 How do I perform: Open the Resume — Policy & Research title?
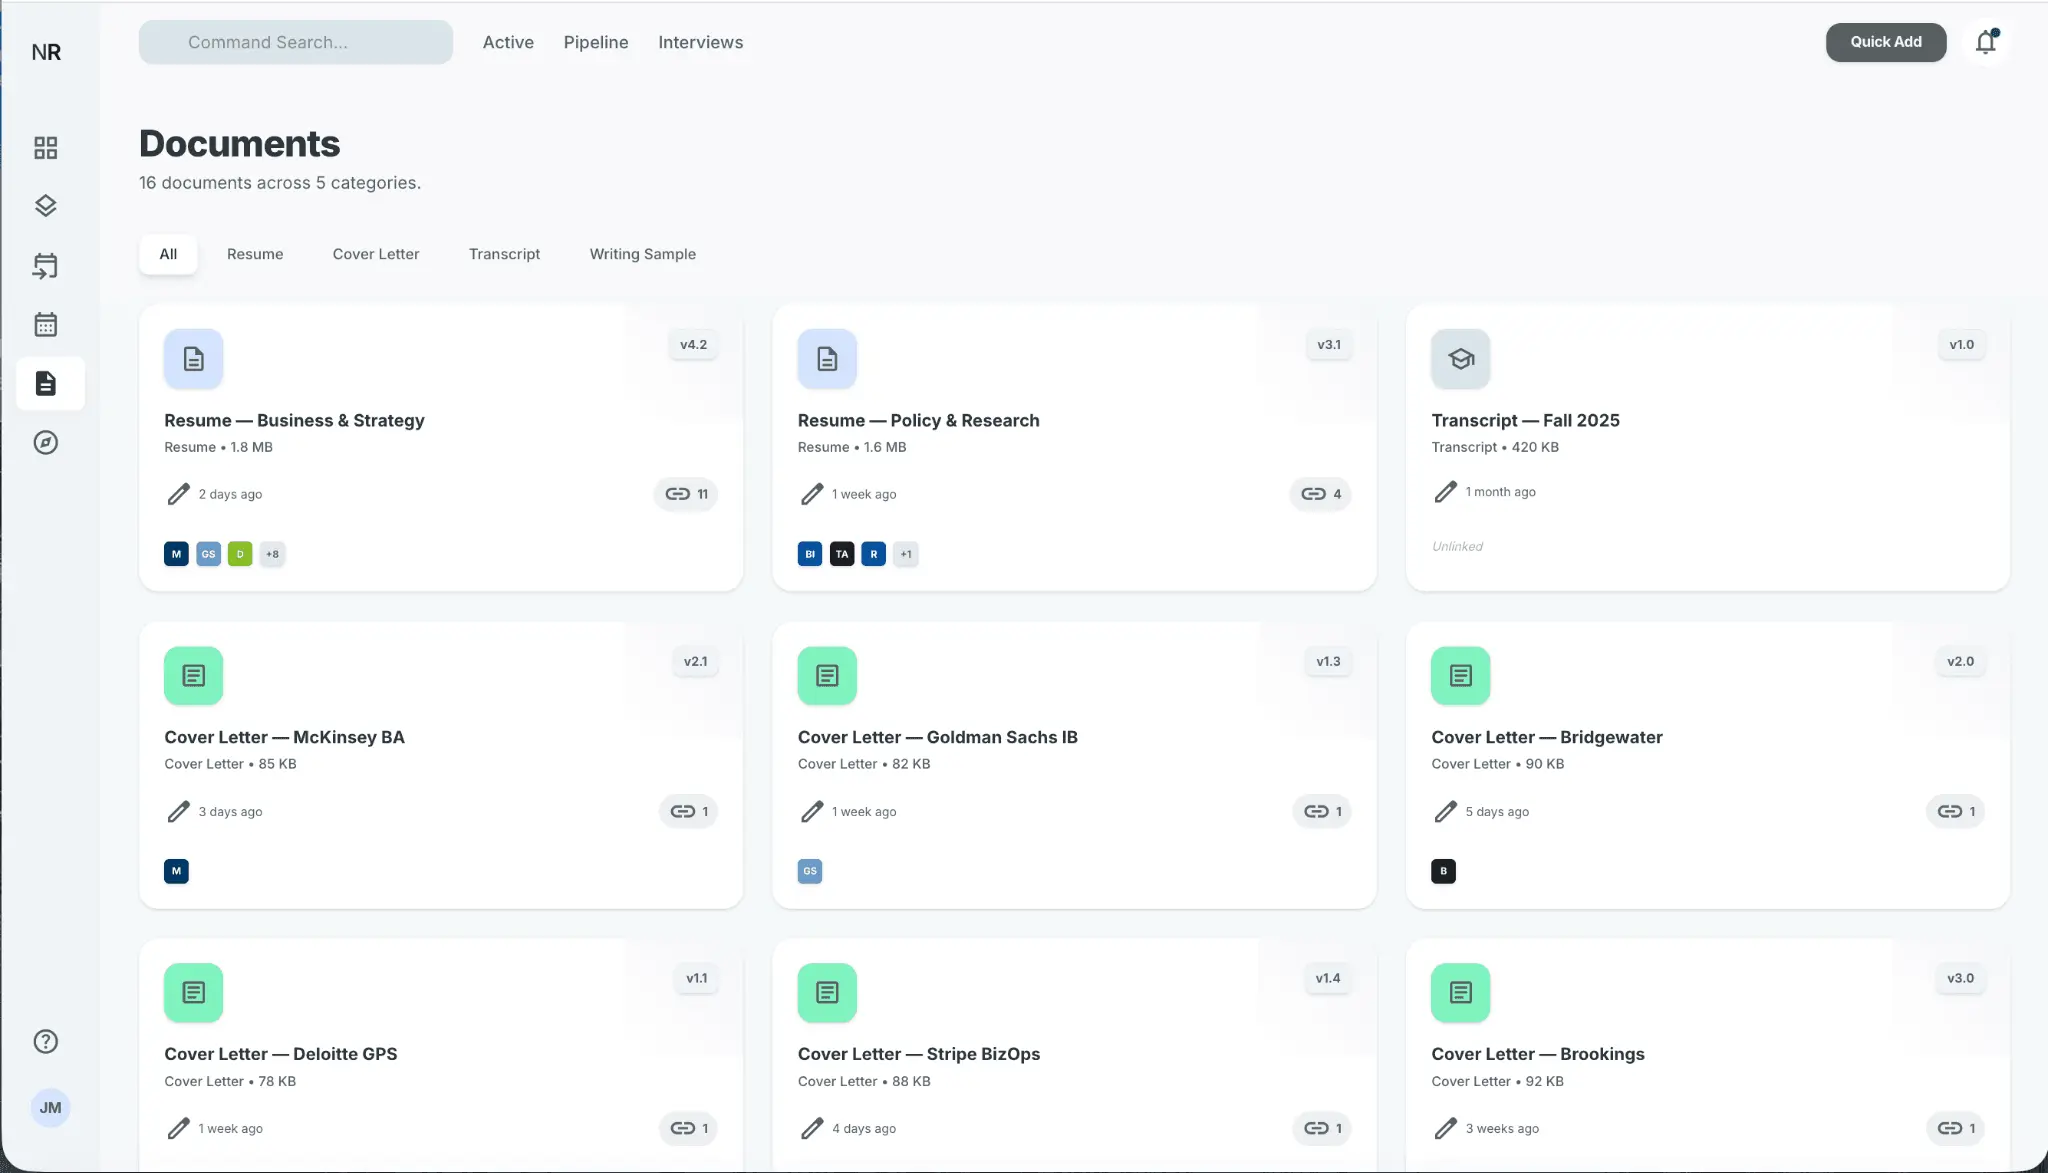[x=918, y=420]
